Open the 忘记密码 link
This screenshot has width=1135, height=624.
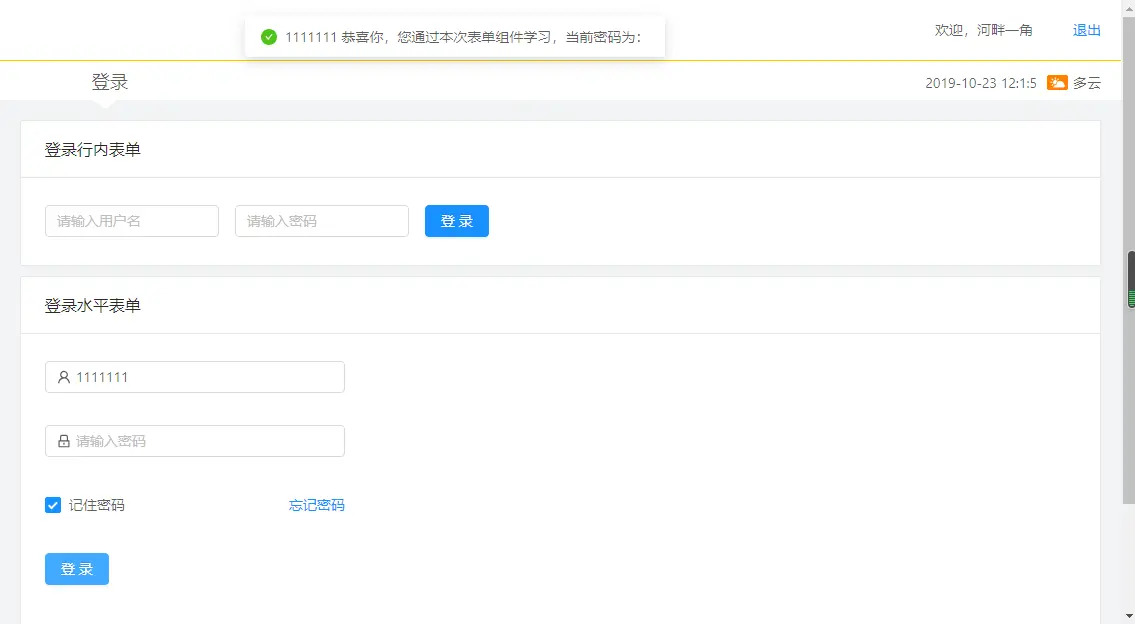tap(316, 505)
